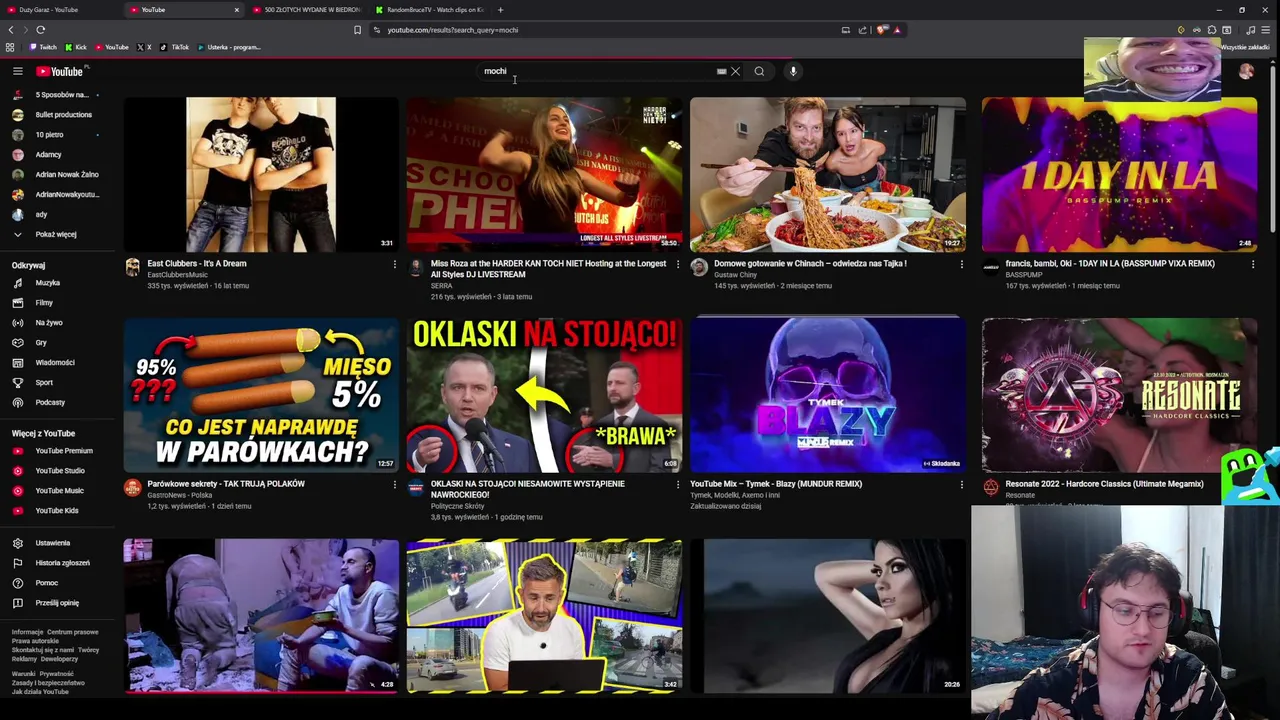Screen dimensions: 1280x720
Task: Click the search magnifier button
Action: tap(759, 71)
